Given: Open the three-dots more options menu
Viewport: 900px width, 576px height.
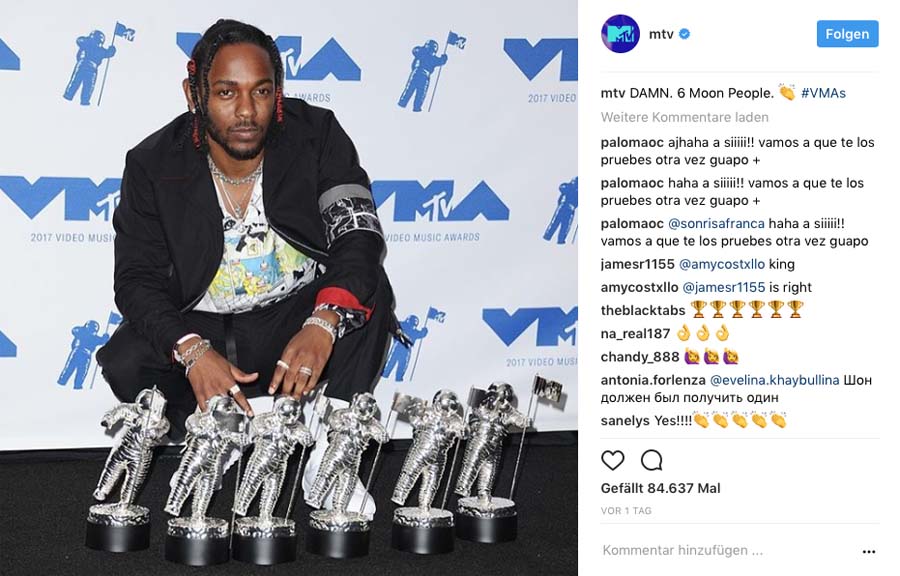Looking at the screenshot, I should click(x=869, y=552).
